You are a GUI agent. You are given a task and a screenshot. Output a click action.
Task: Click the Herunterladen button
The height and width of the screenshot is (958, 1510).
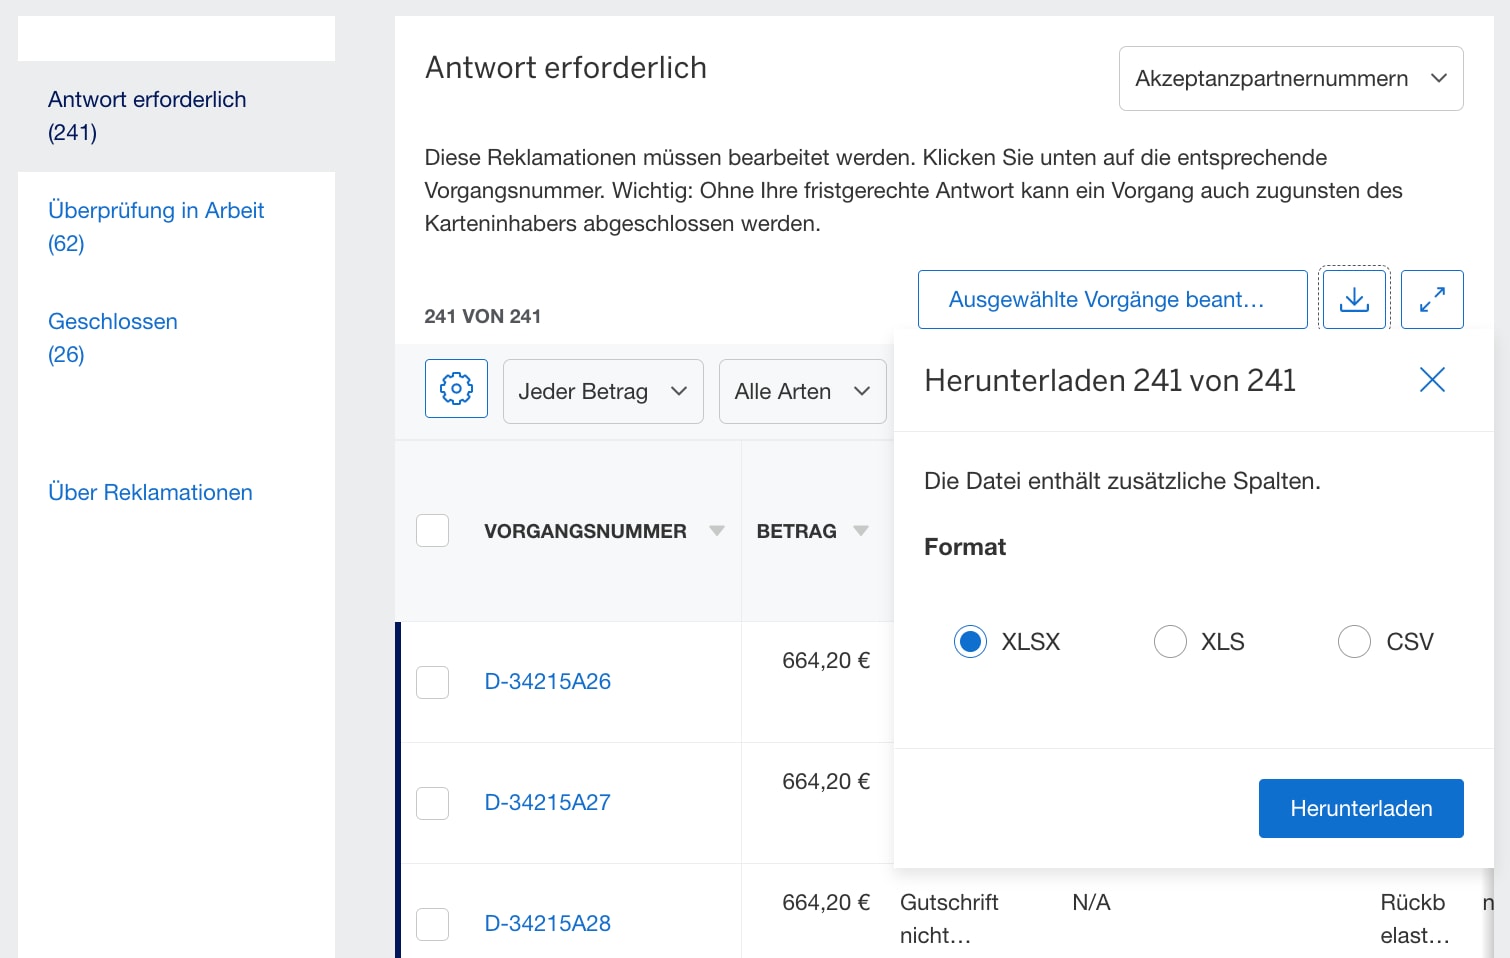coord(1360,808)
